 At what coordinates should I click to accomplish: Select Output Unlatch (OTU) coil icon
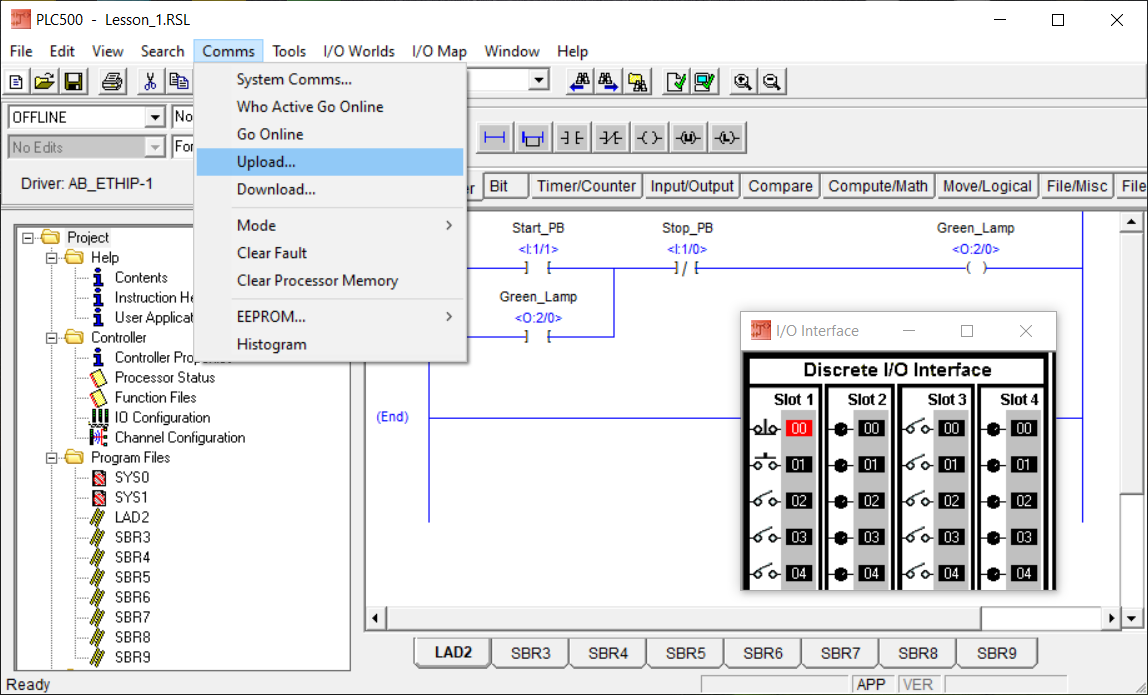688,138
